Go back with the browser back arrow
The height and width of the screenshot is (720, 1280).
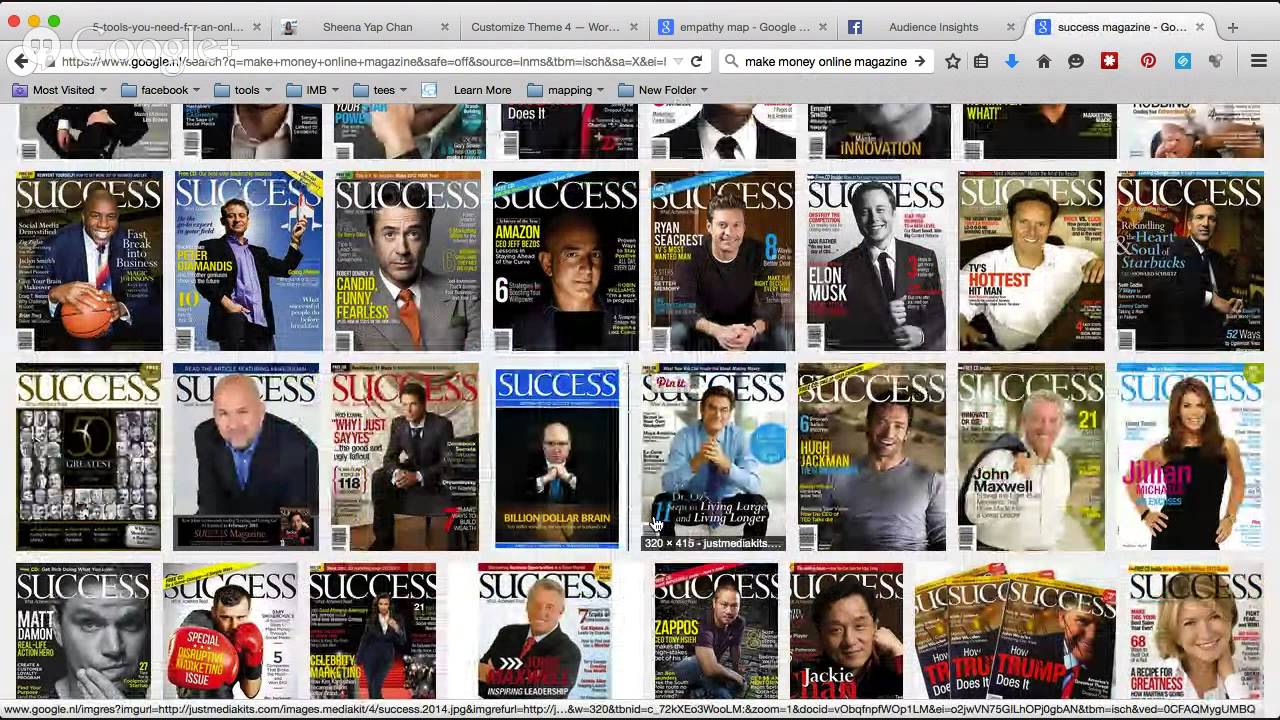[21, 61]
